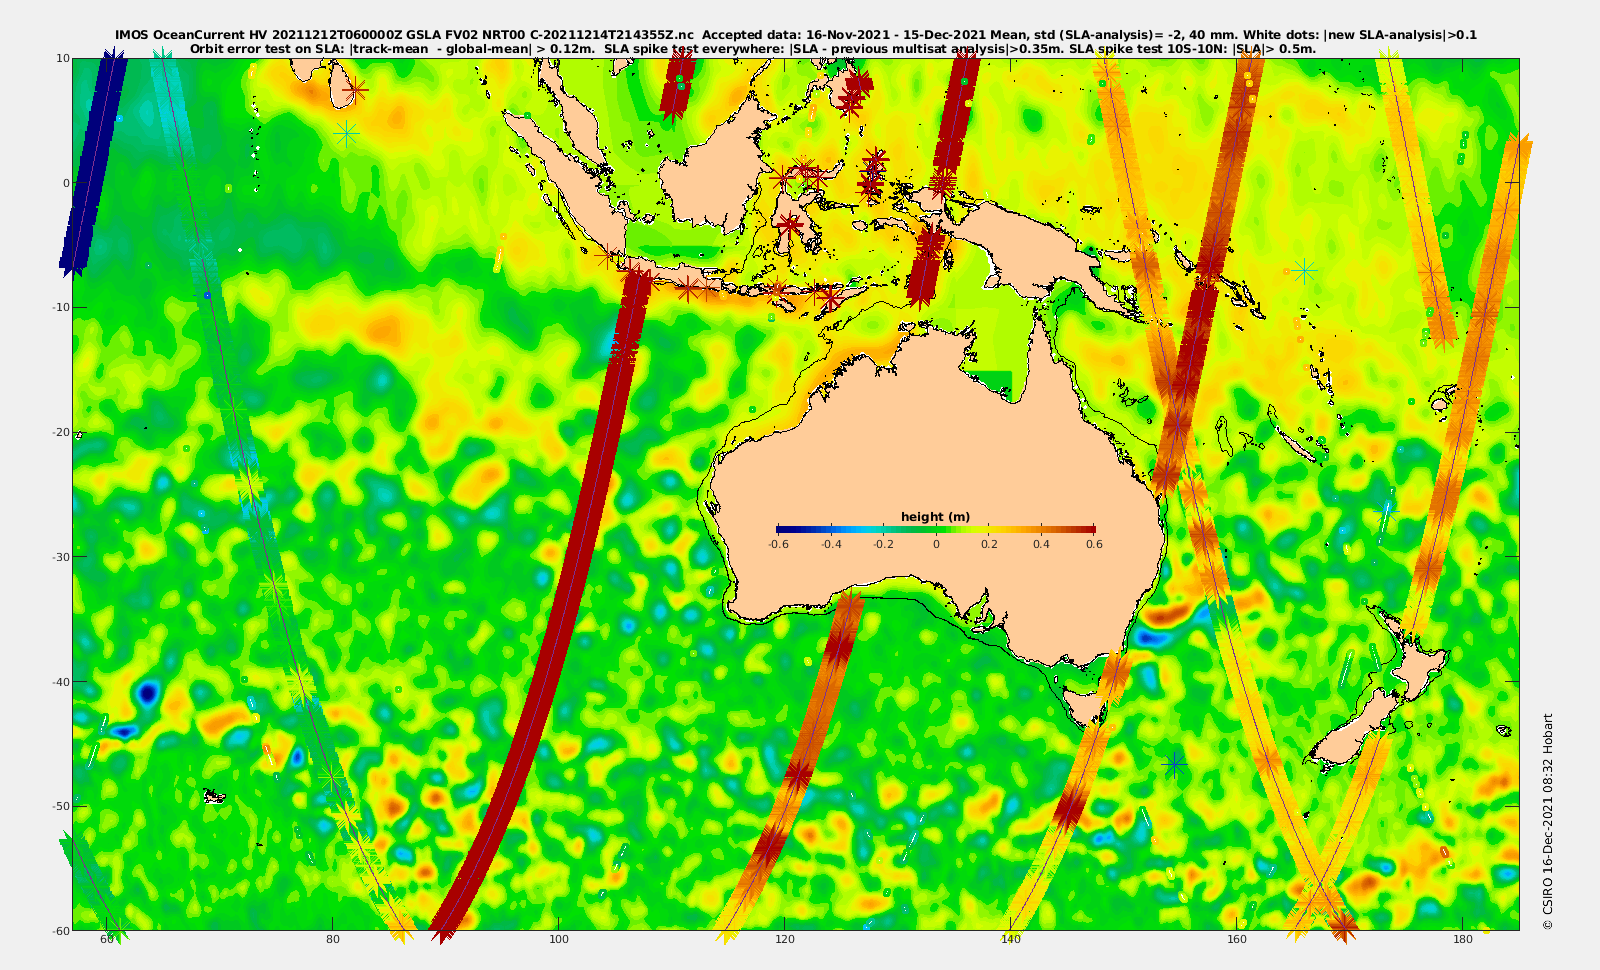Click the "IMOS OceanCurrent HV" title line
This screenshot has width=1600, height=970.
coord(796,35)
